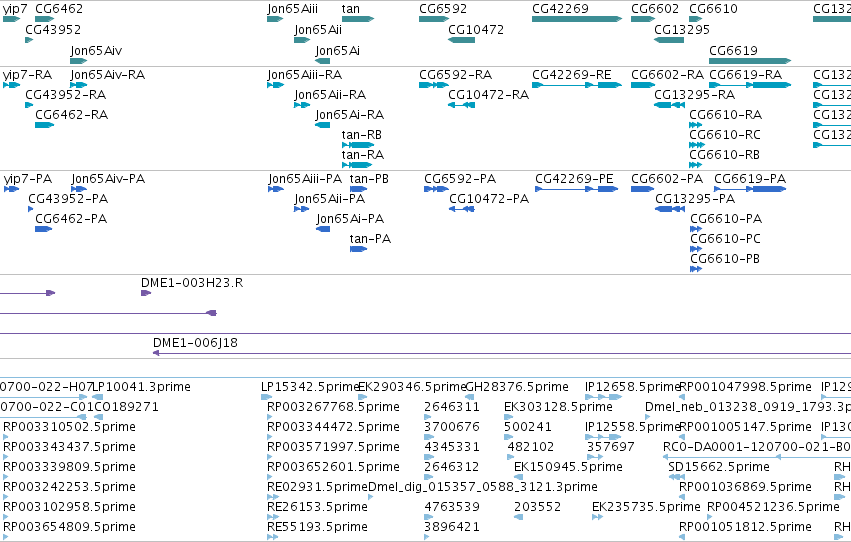Select EST RP003267768.5prime
Image resolution: width=851 pixels, height=542 pixels.
click(269, 417)
